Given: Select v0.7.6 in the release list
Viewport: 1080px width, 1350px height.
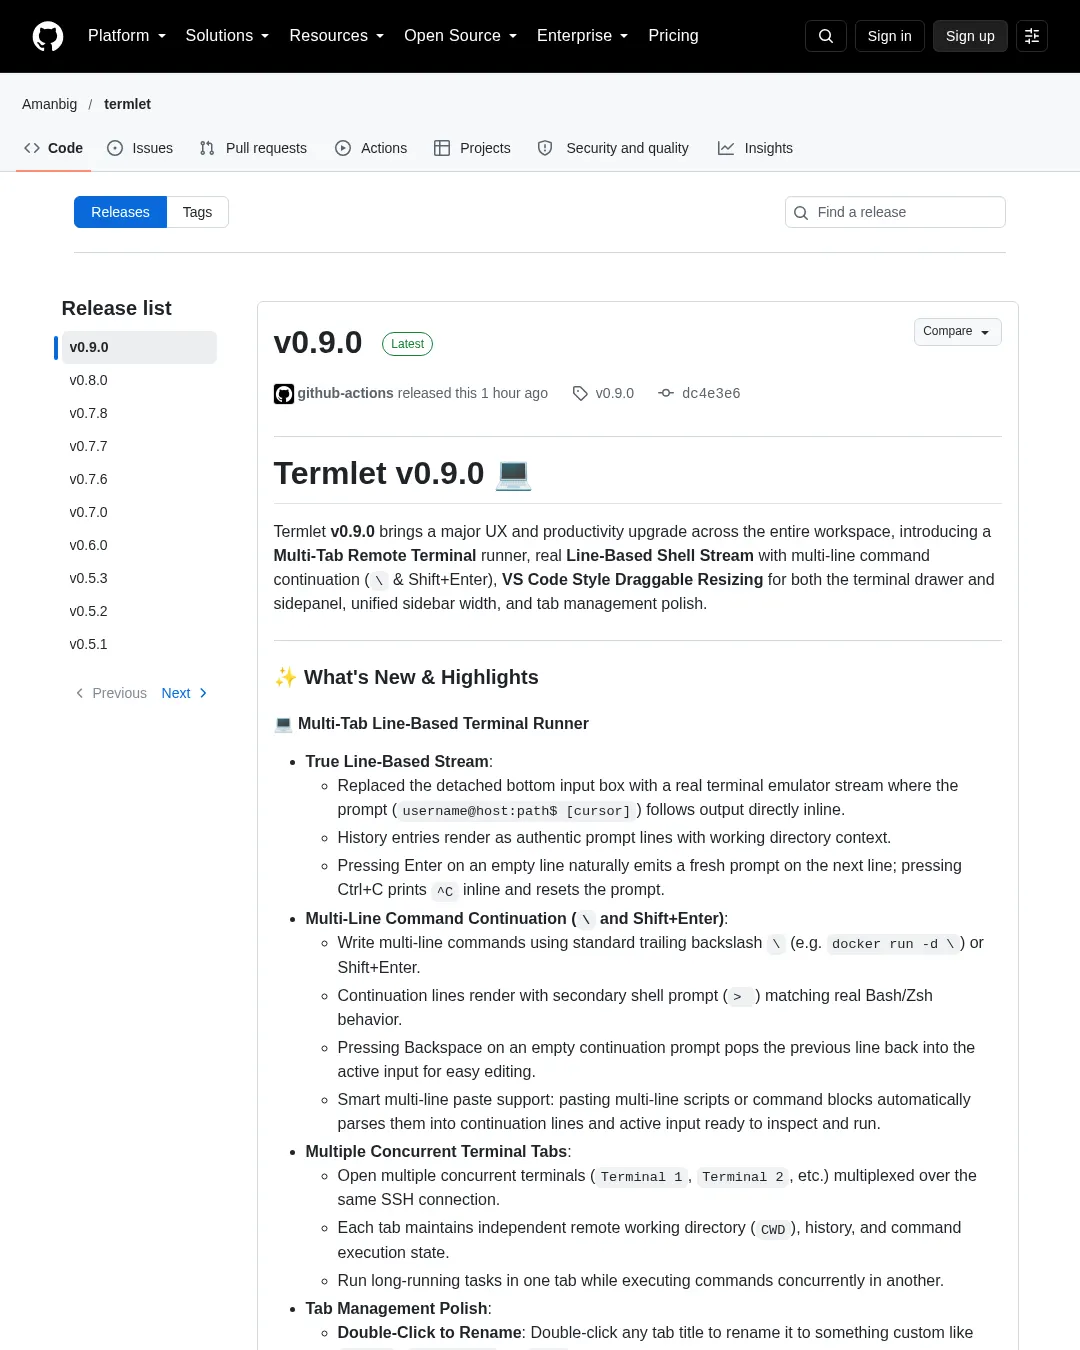Looking at the screenshot, I should [139, 479].
